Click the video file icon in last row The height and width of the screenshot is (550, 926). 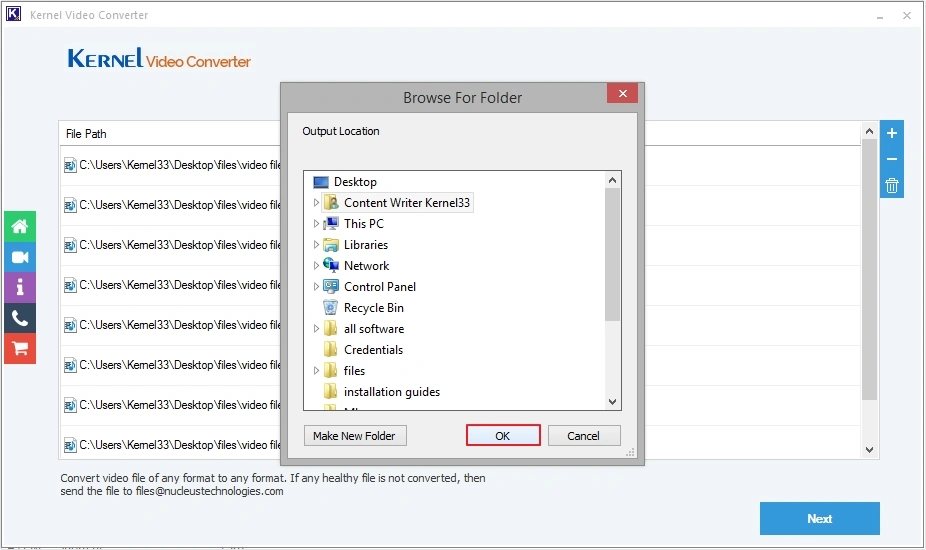70,445
